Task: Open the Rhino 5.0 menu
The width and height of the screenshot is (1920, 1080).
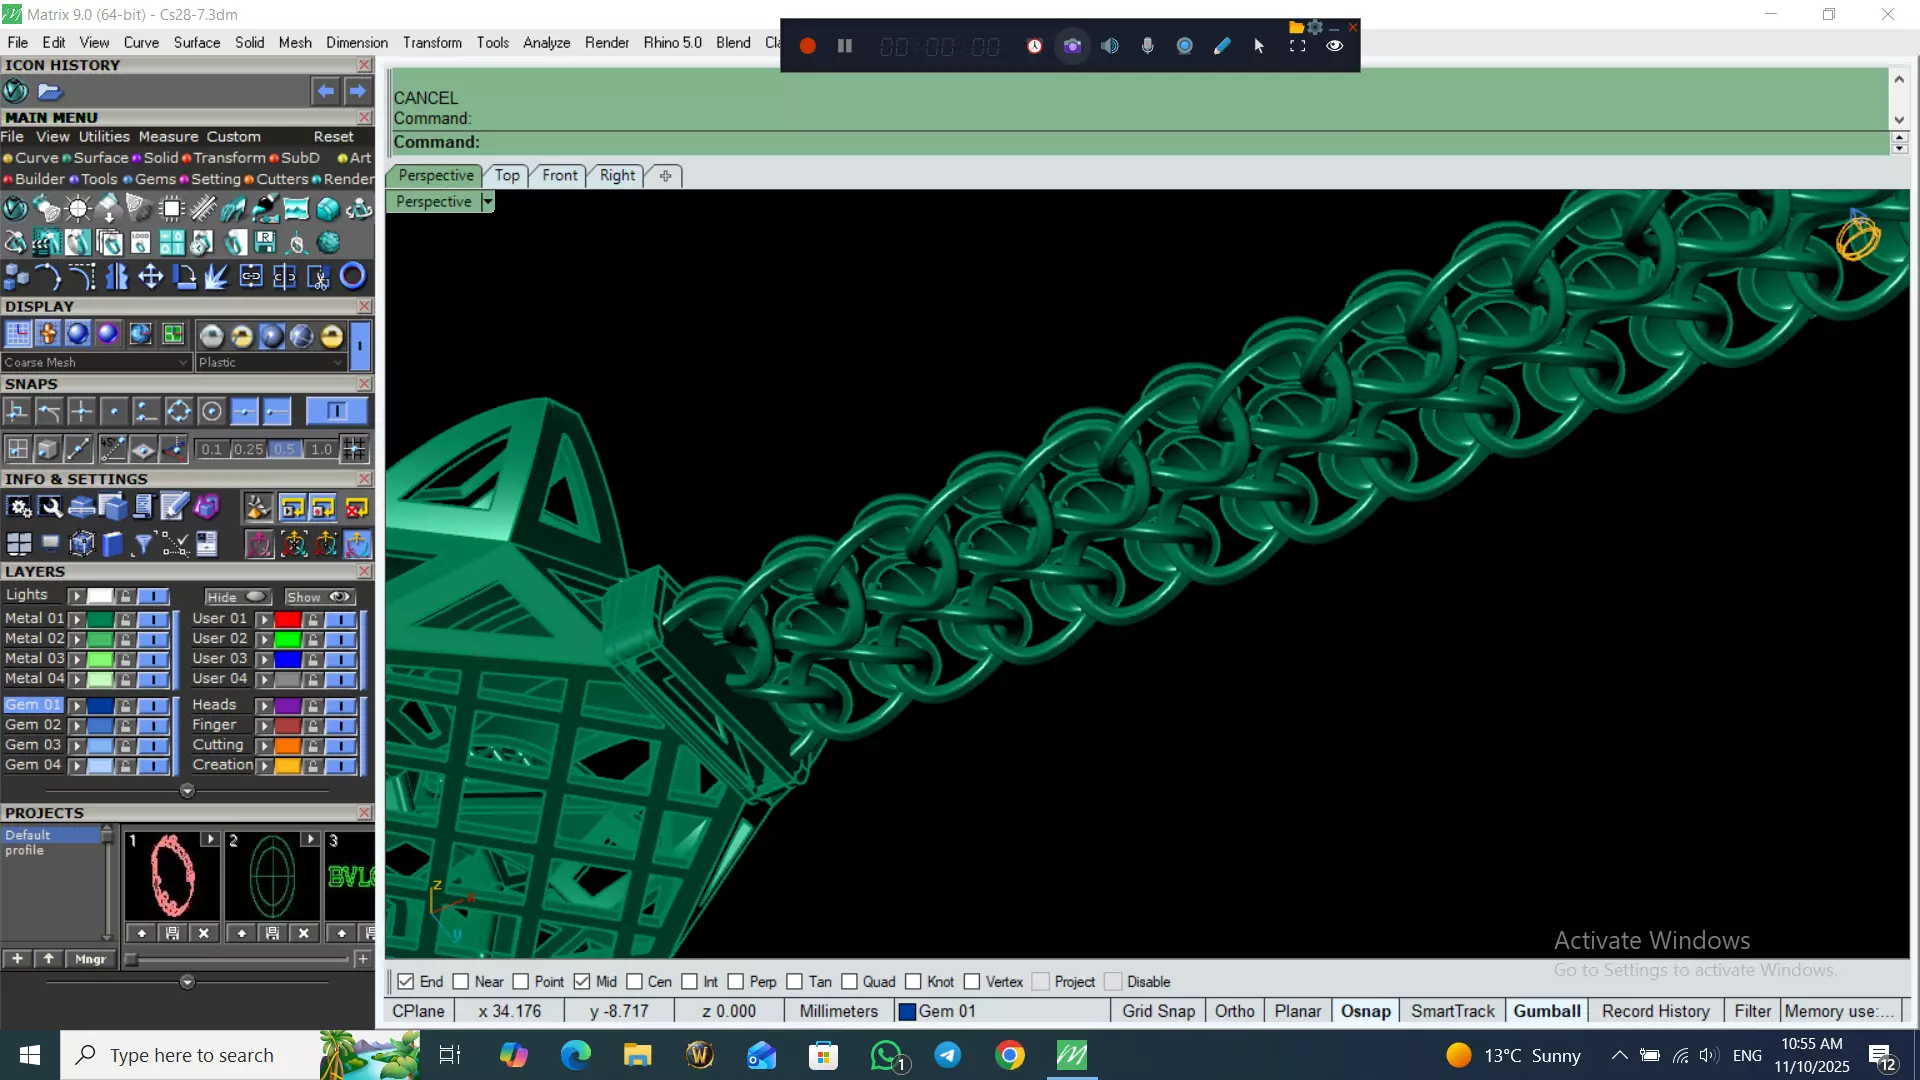Action: coord(672,43)
